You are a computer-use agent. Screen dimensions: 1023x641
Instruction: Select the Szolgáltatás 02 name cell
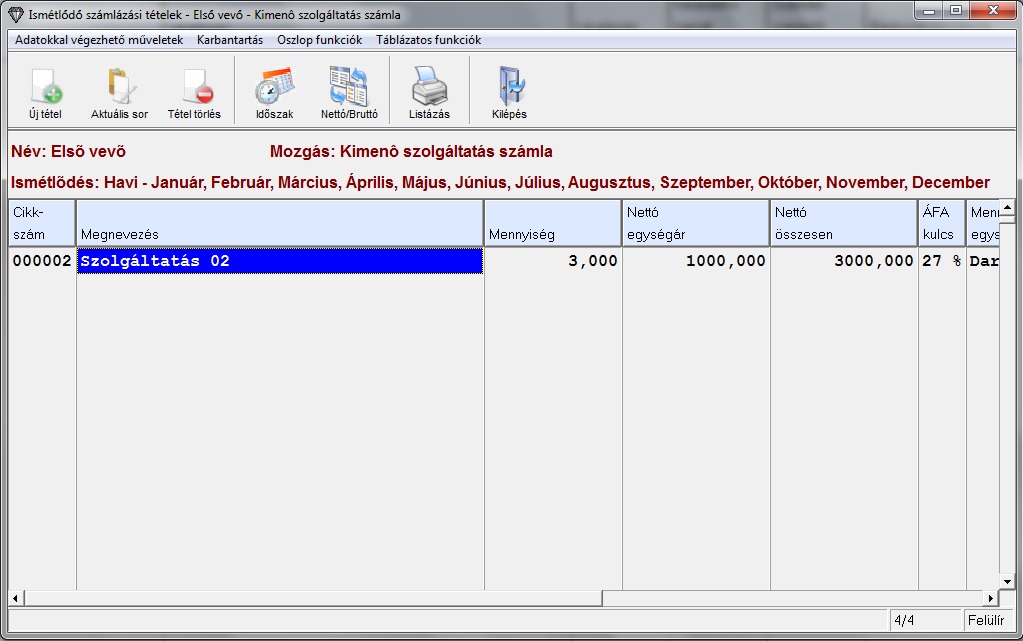[x=280, y=261]
